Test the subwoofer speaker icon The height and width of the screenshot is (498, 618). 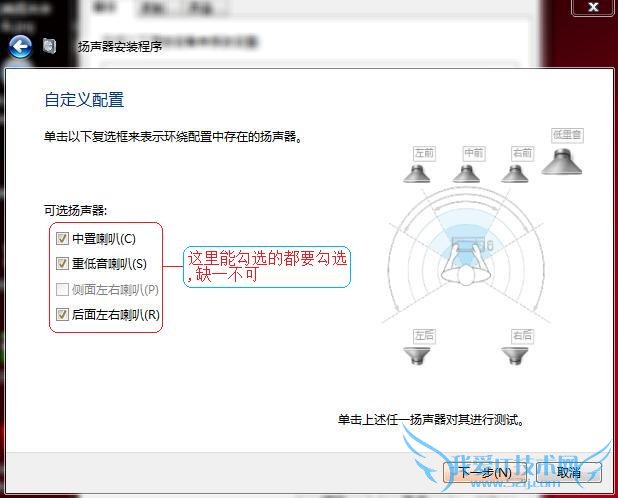562,162
